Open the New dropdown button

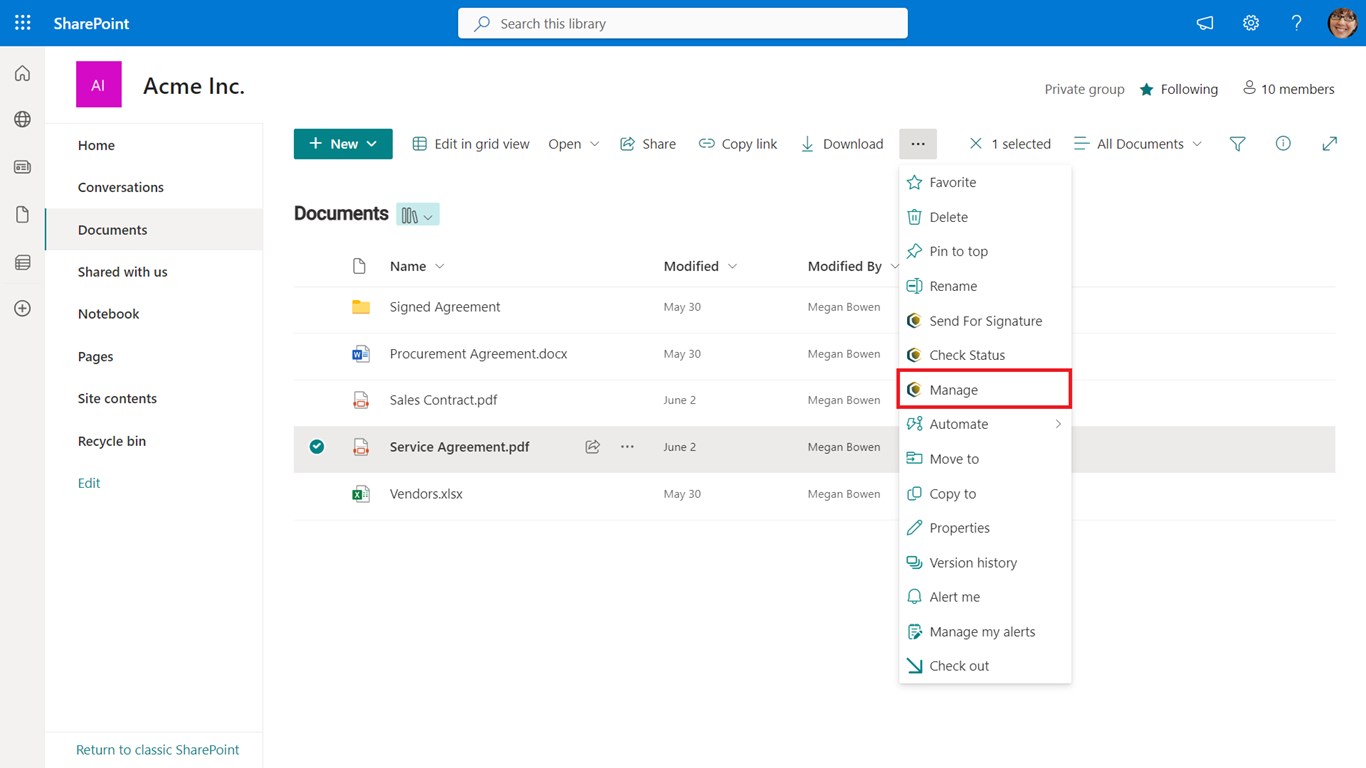(x=343, y=144)
